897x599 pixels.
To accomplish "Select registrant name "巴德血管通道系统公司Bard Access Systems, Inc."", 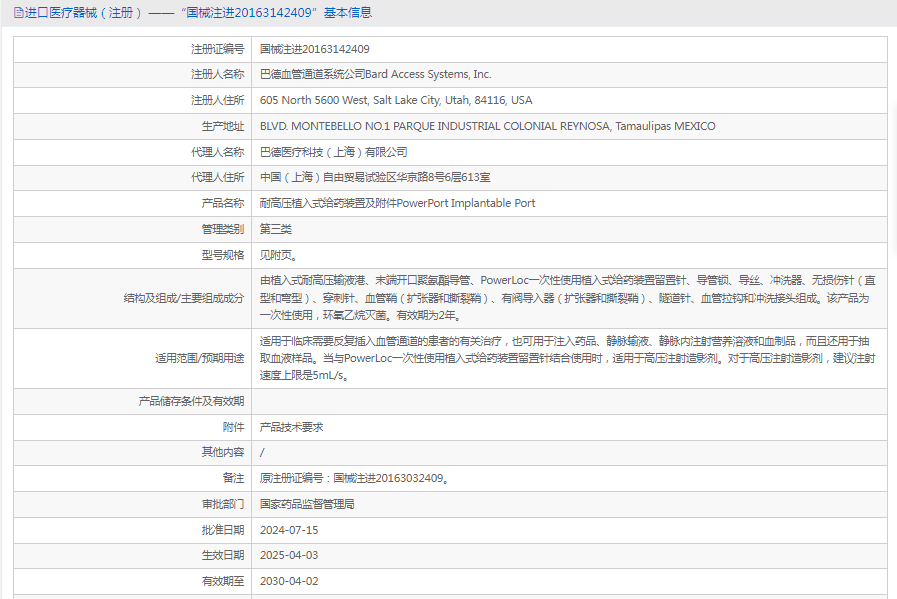I will (375, 74).
